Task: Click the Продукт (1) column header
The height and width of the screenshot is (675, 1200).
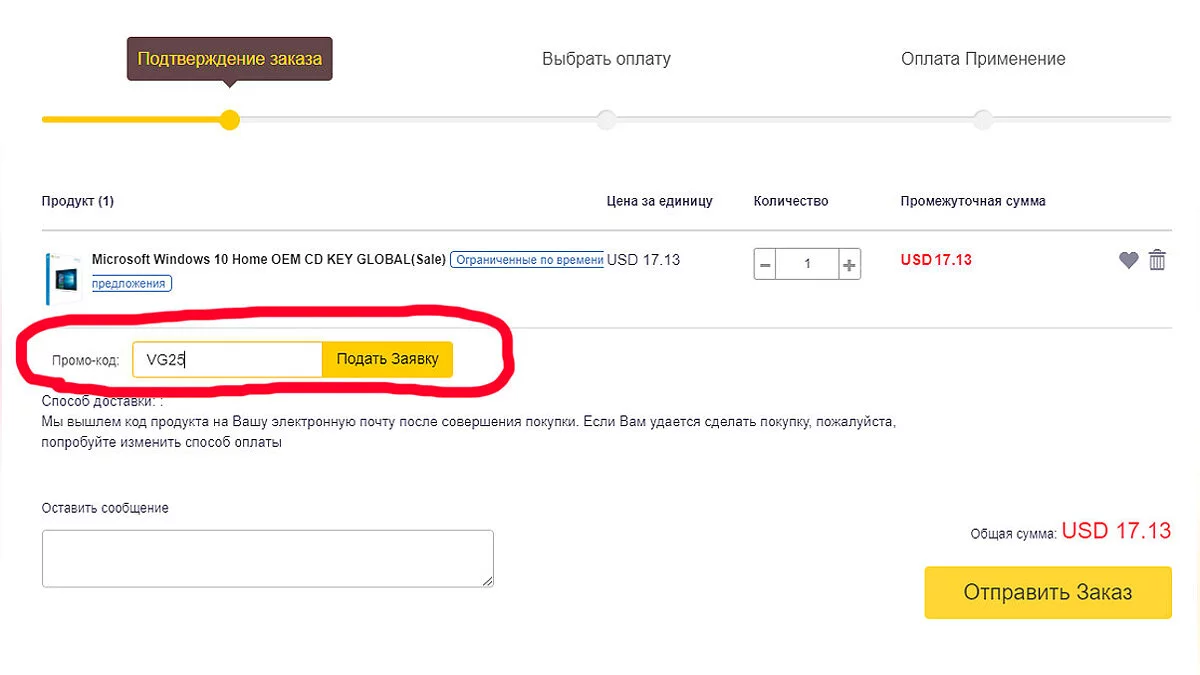Action: pos(78,201)
